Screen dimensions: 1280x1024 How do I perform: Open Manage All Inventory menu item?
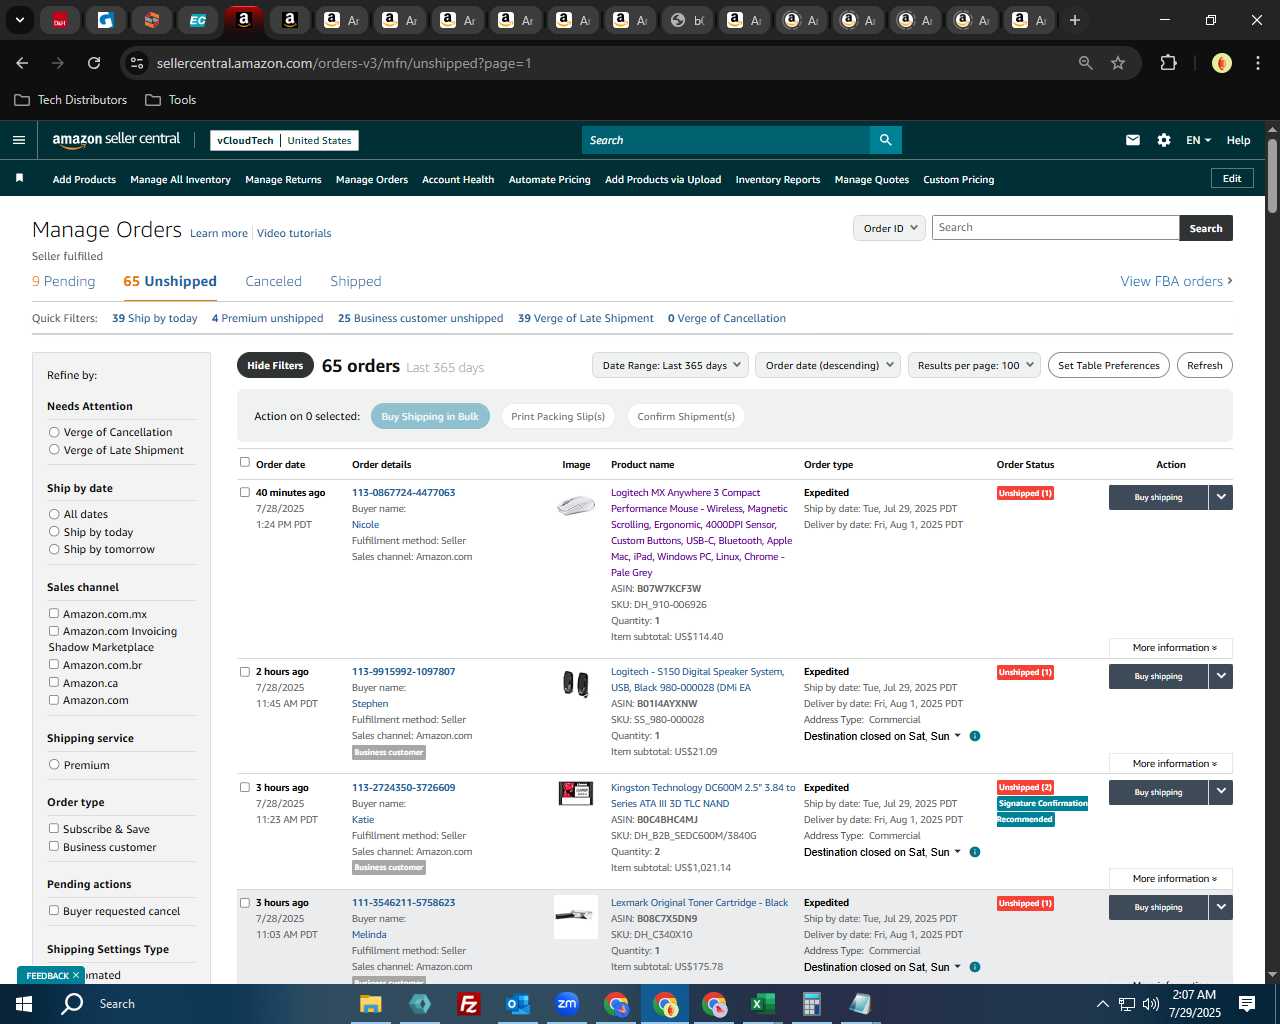click(x=180, y=180)
